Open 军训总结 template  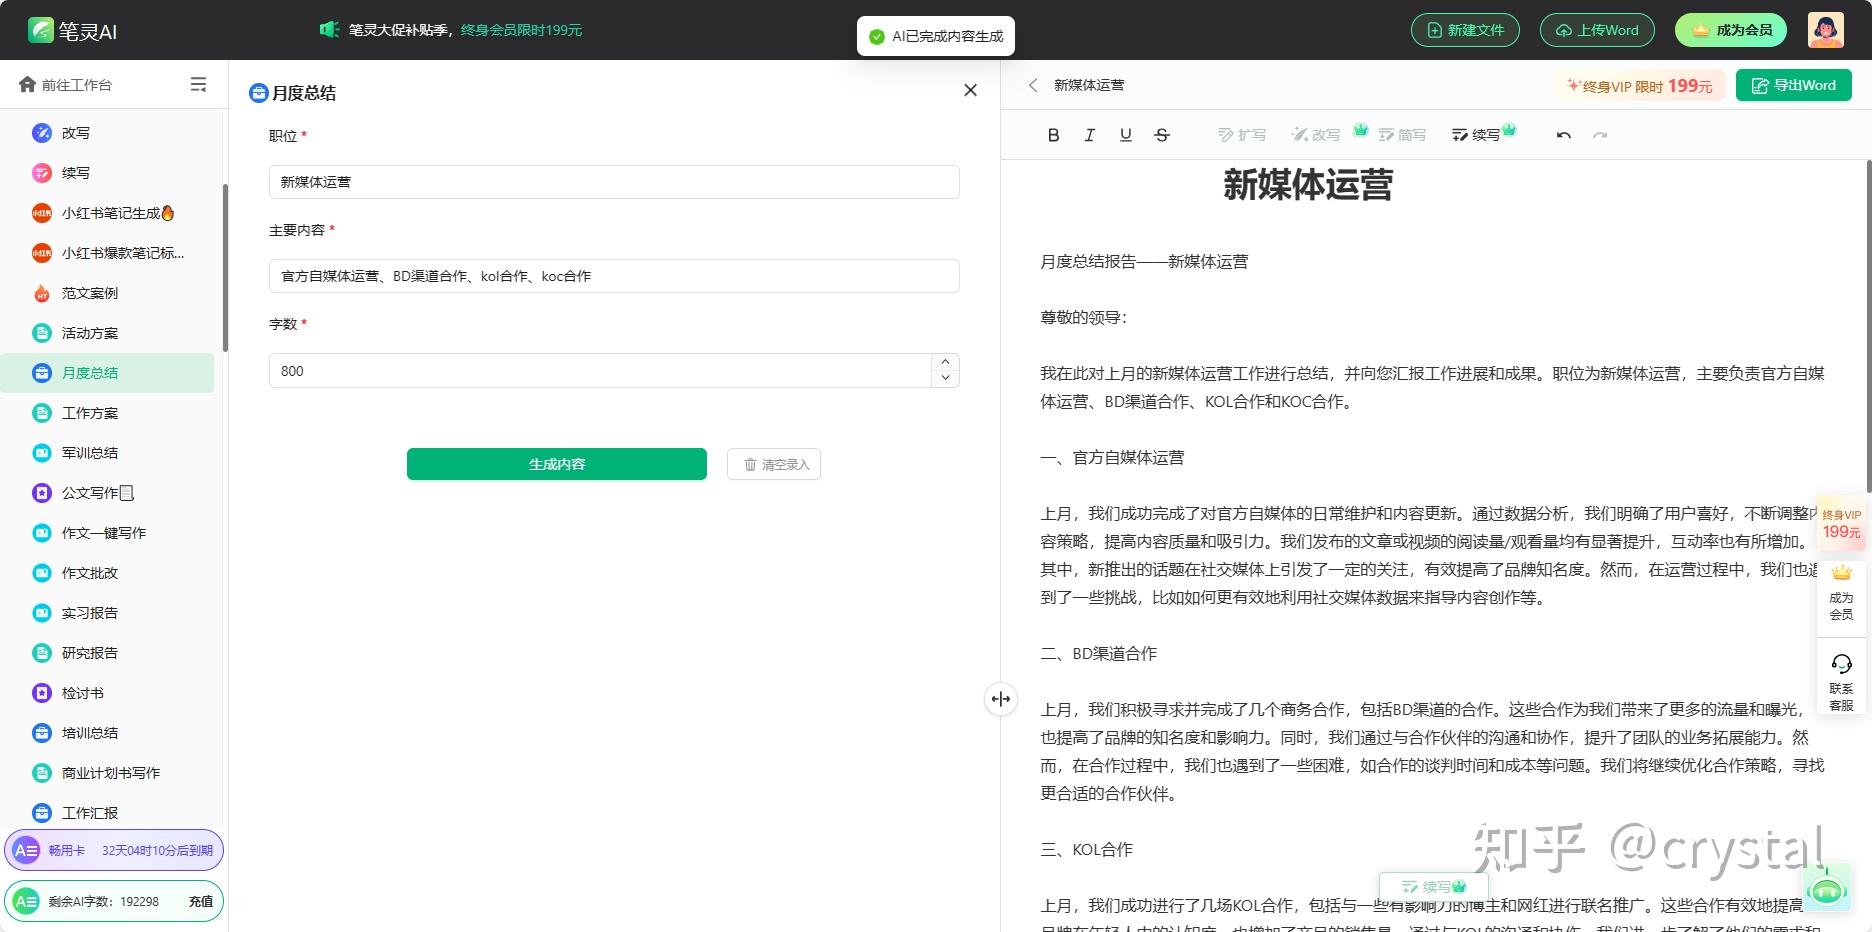[107, 453]
